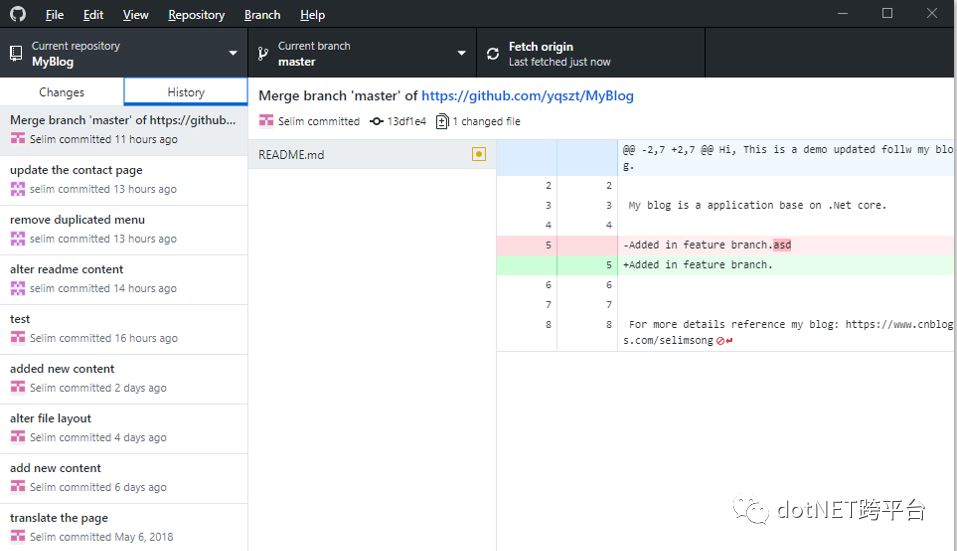Open the github.com/yqszt/MyBlog link

pos(527,96)
